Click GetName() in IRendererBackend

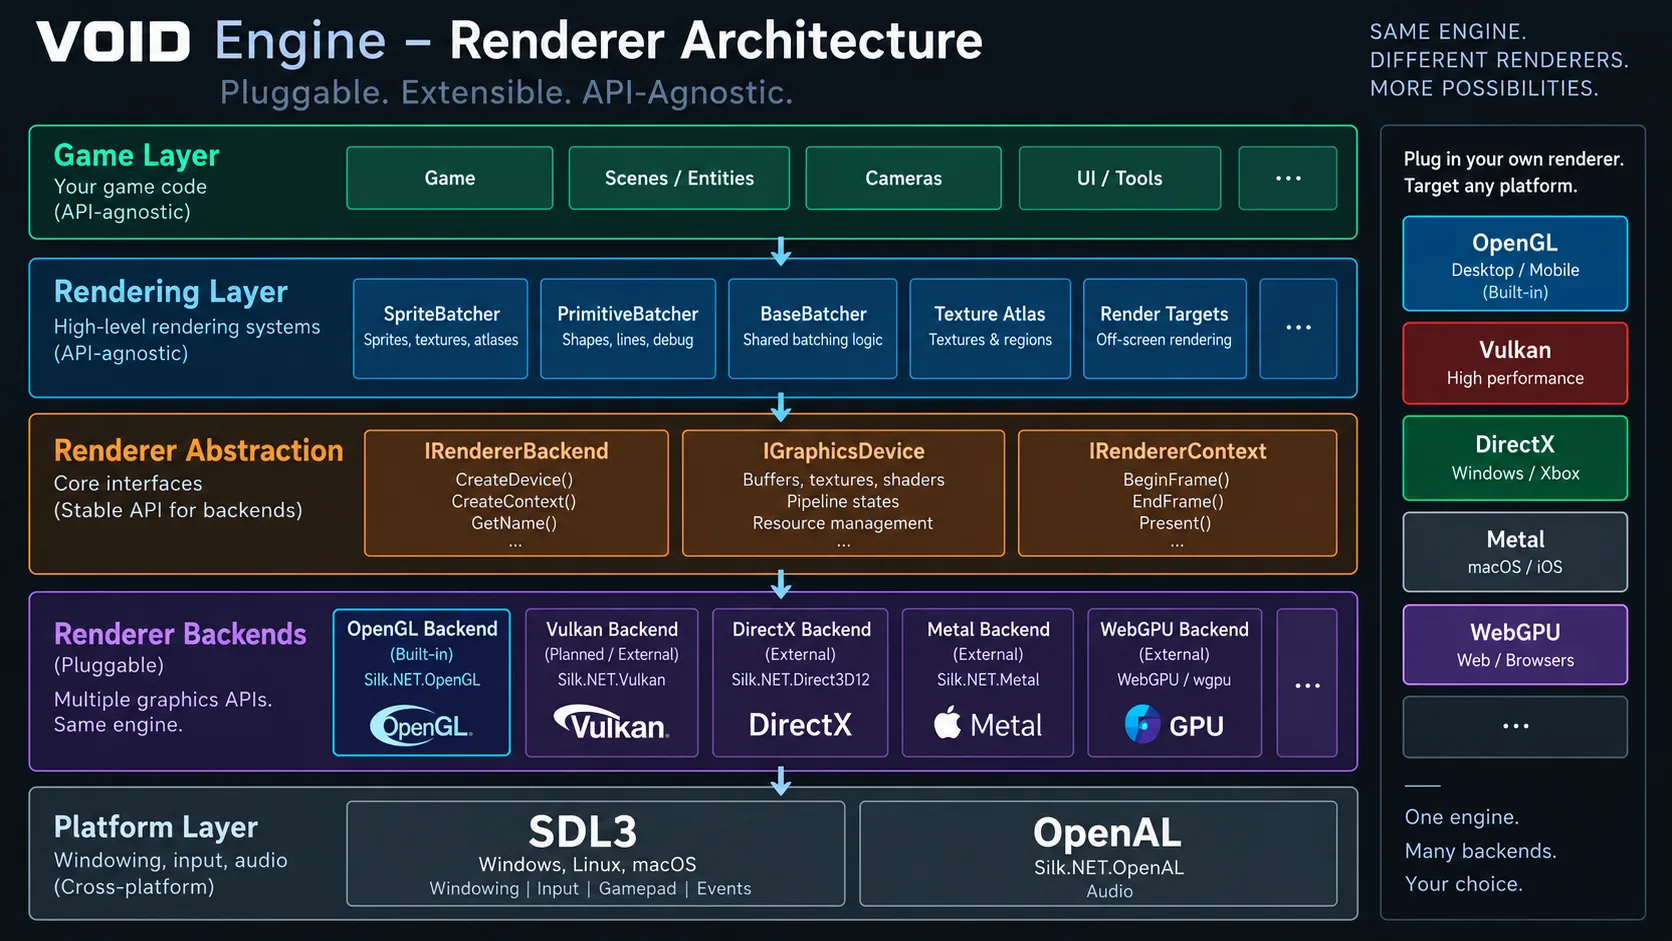(514, 523)
